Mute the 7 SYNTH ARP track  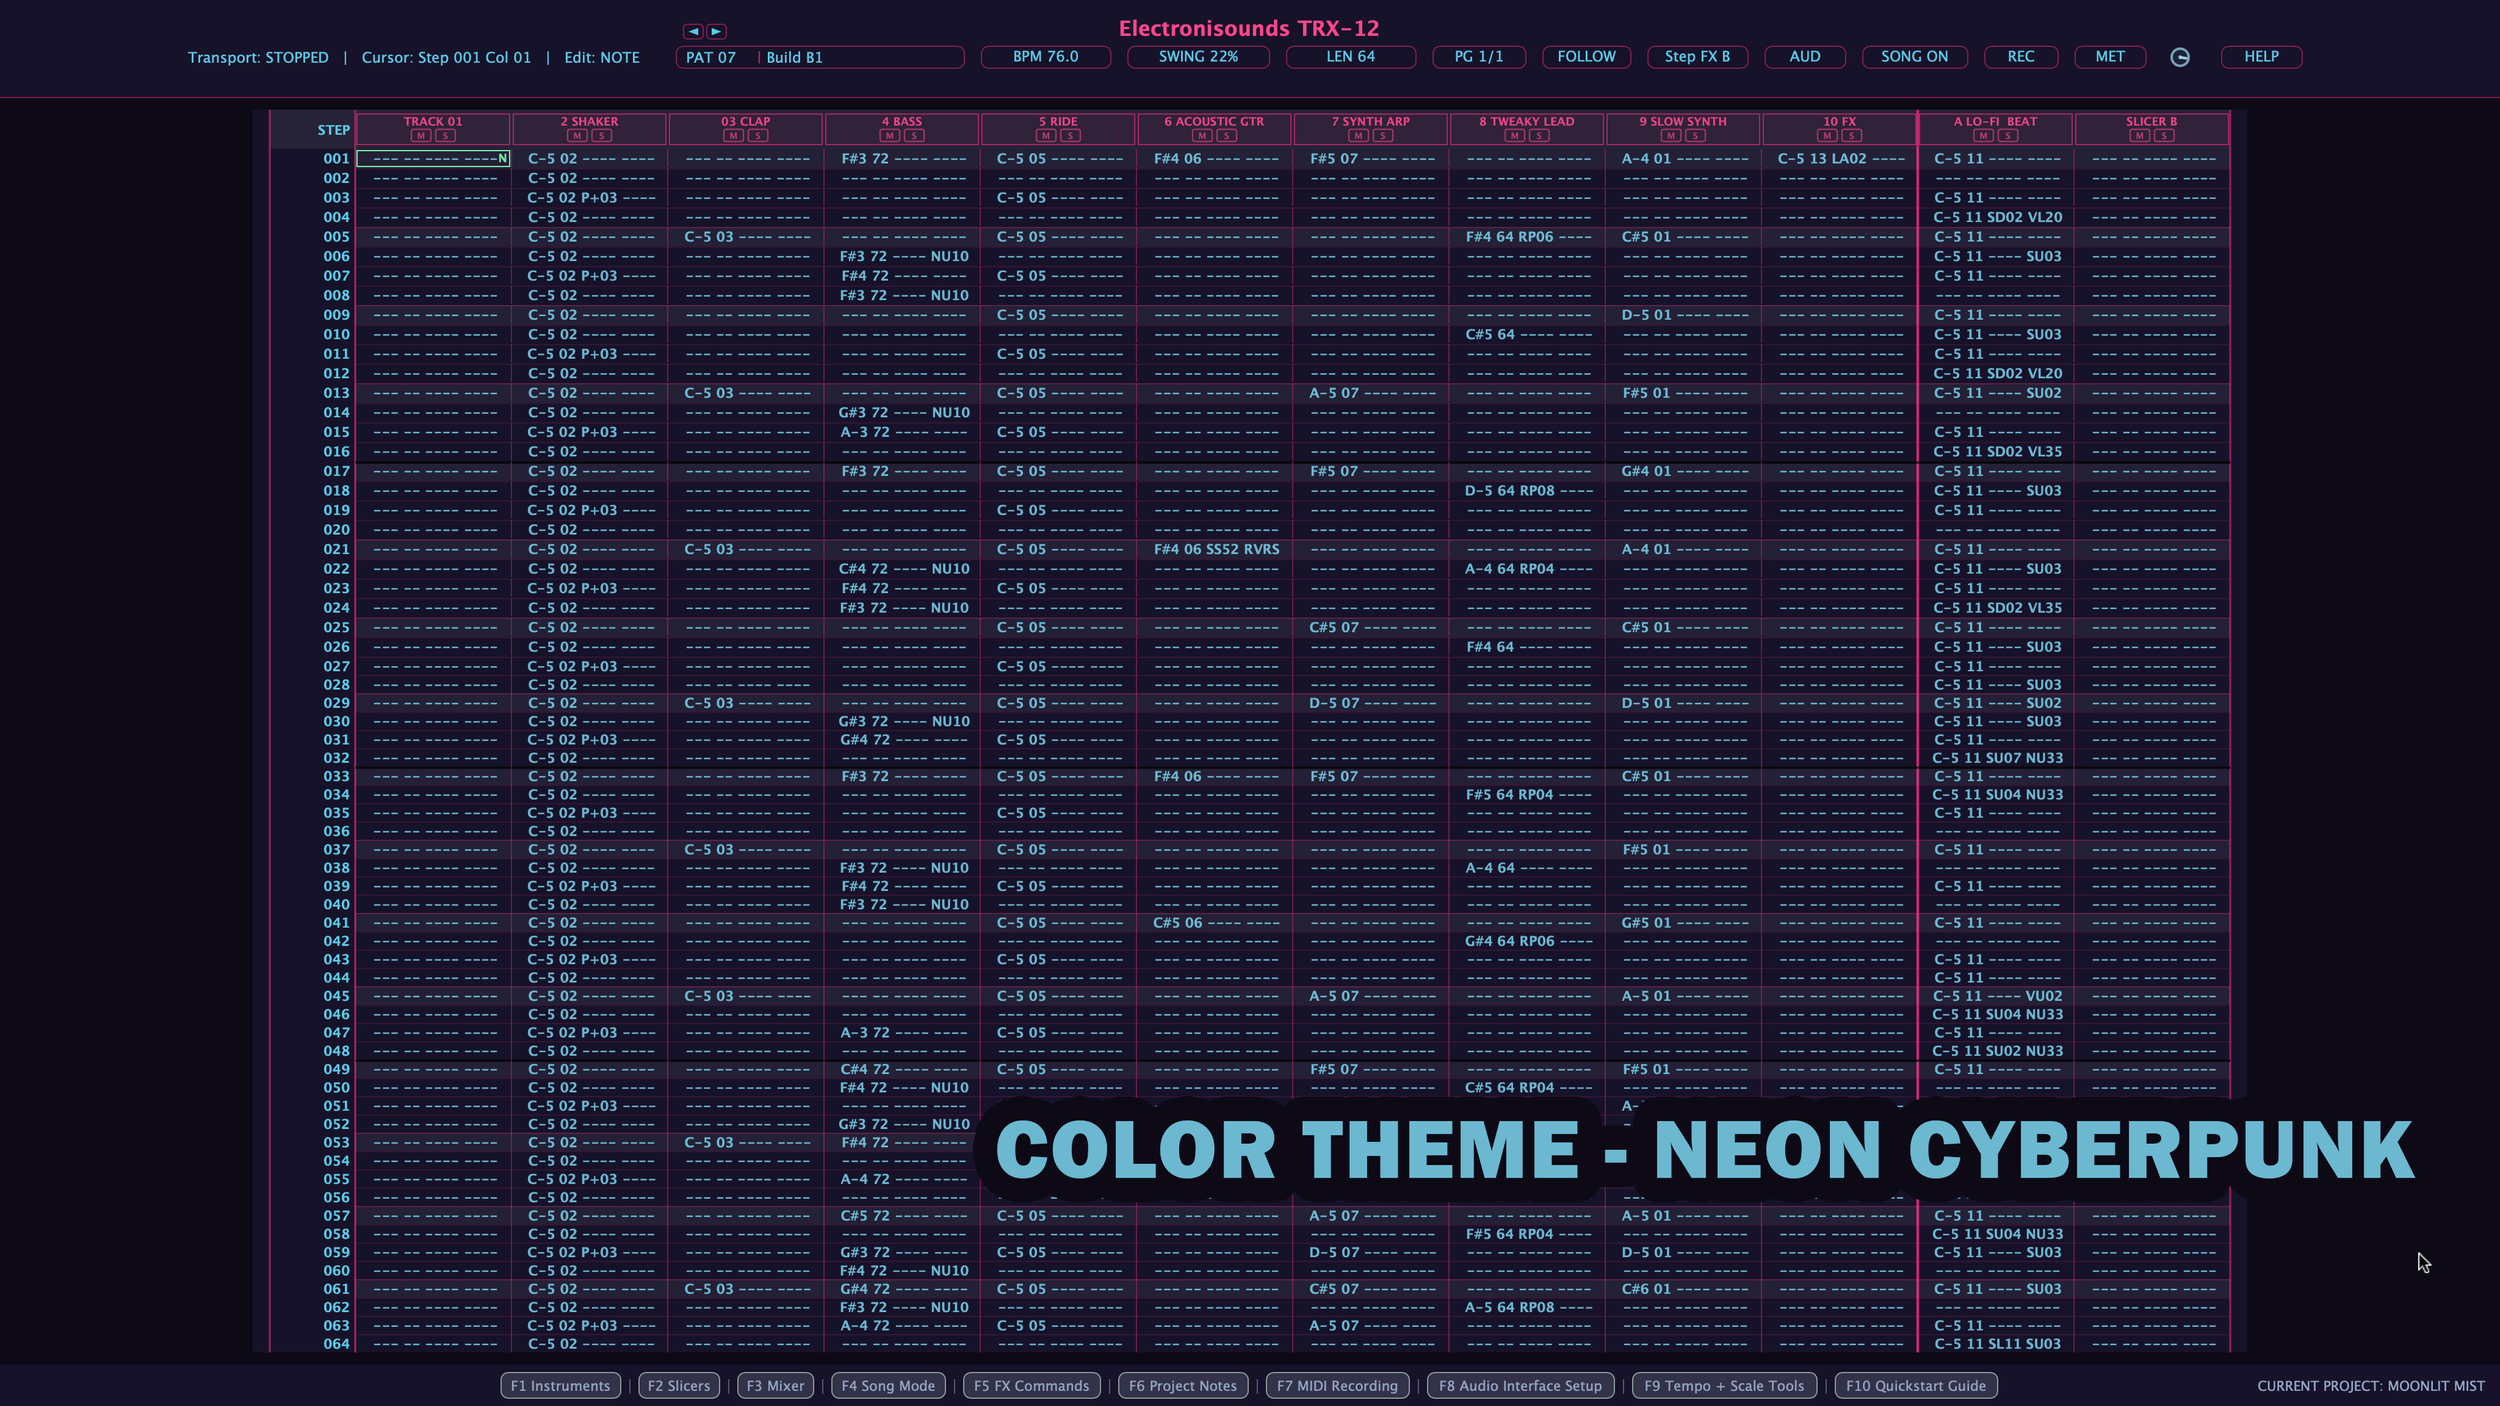[x=1358, y=136]
